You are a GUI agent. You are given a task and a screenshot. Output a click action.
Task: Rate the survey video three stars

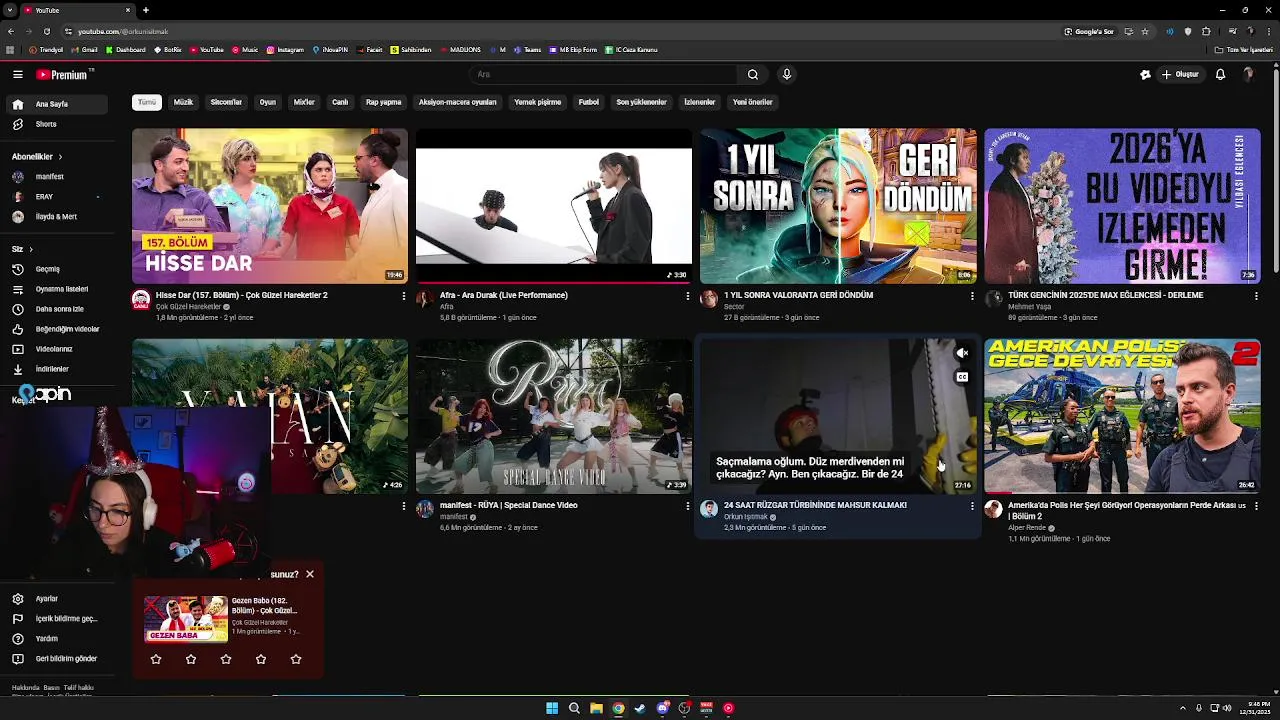click(x=226, y=659)
